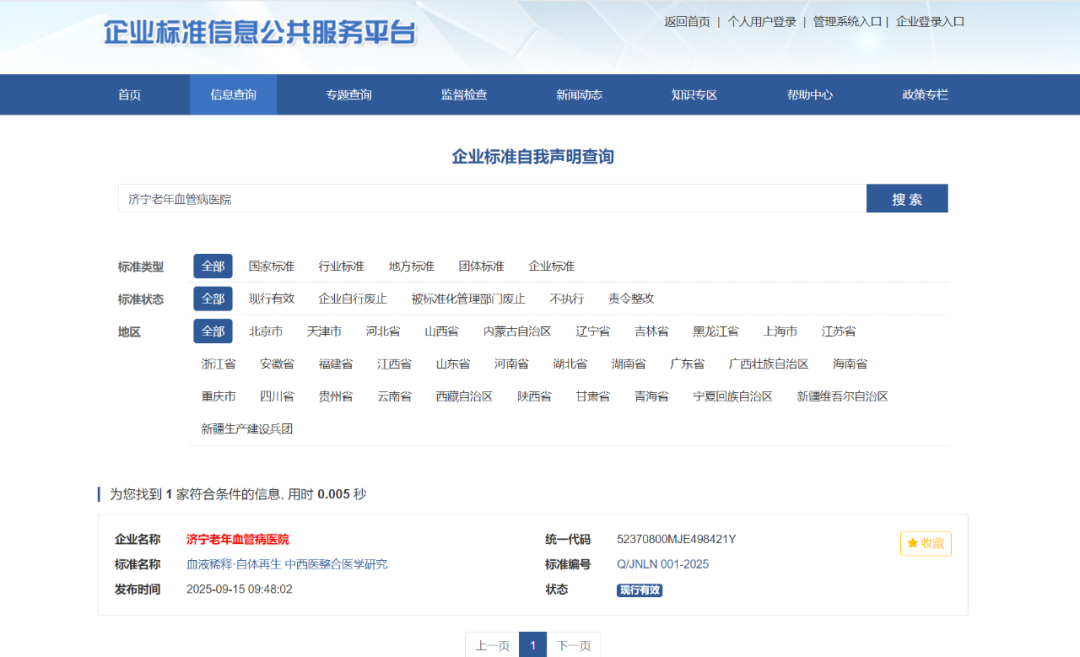Click the star 收藏 favorite button
This screenshot has width=1080, height=657.
[x=925, y=543]
